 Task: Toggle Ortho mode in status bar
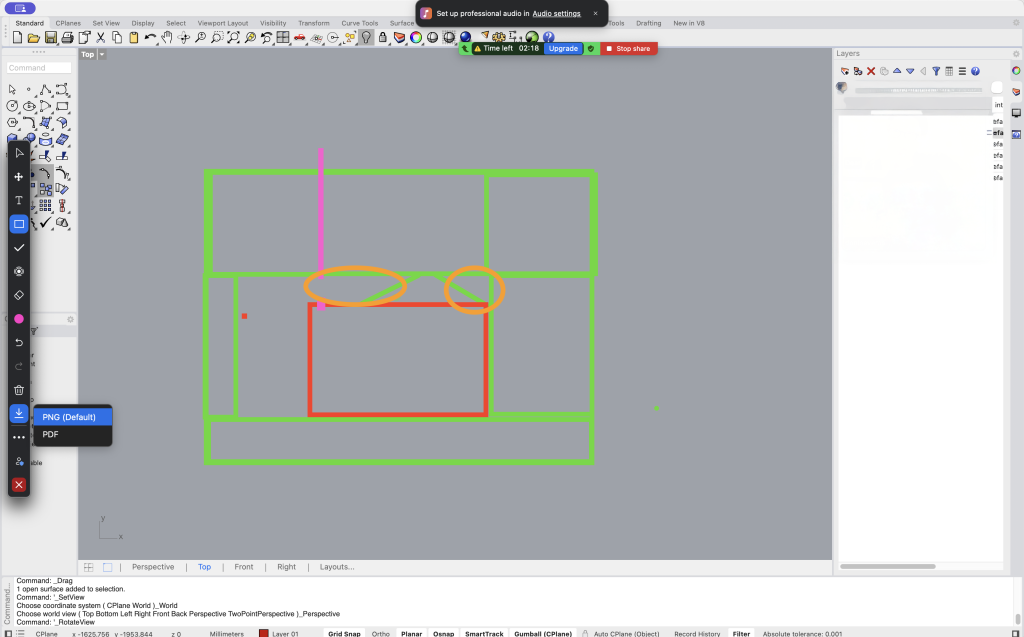[x=381, y=633]
